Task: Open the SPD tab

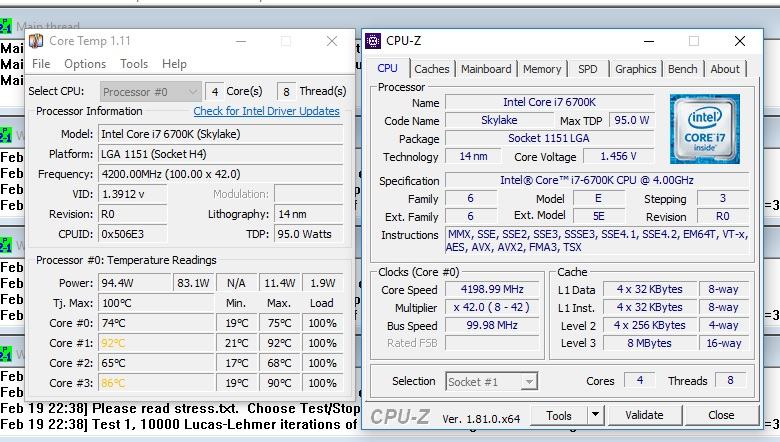Action: [587, 69]
